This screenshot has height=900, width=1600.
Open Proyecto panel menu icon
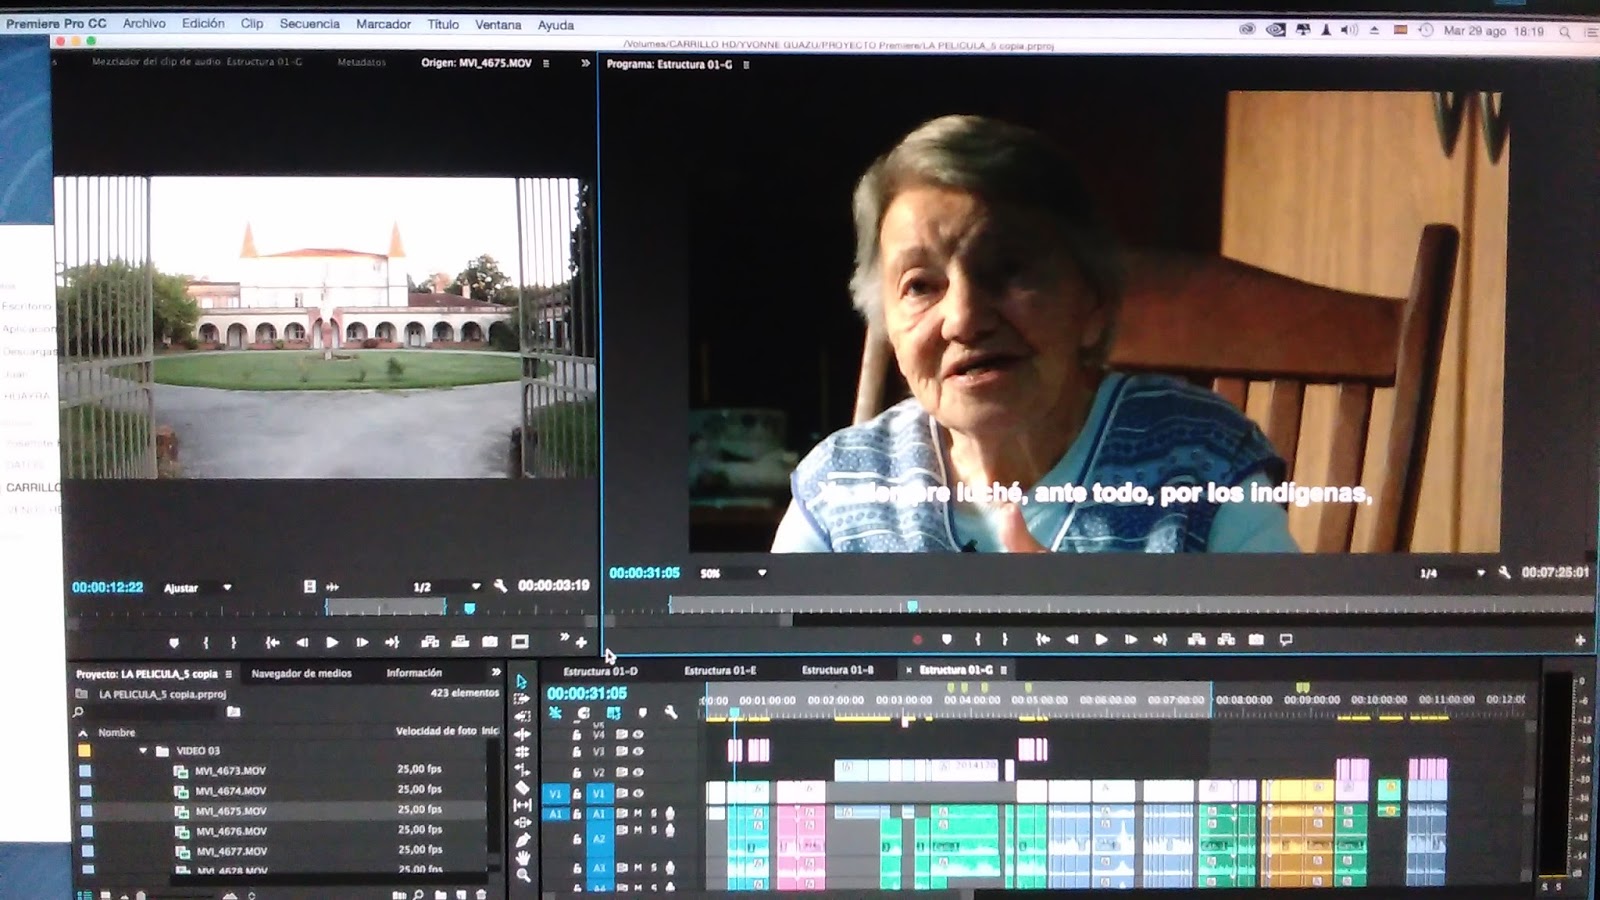click(x=229, y=674)
